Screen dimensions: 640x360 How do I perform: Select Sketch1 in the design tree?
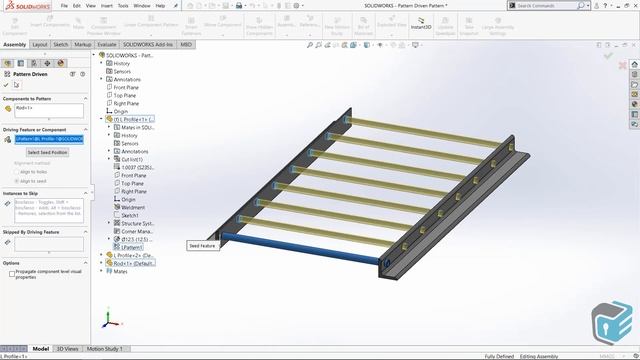click(126, 215)
